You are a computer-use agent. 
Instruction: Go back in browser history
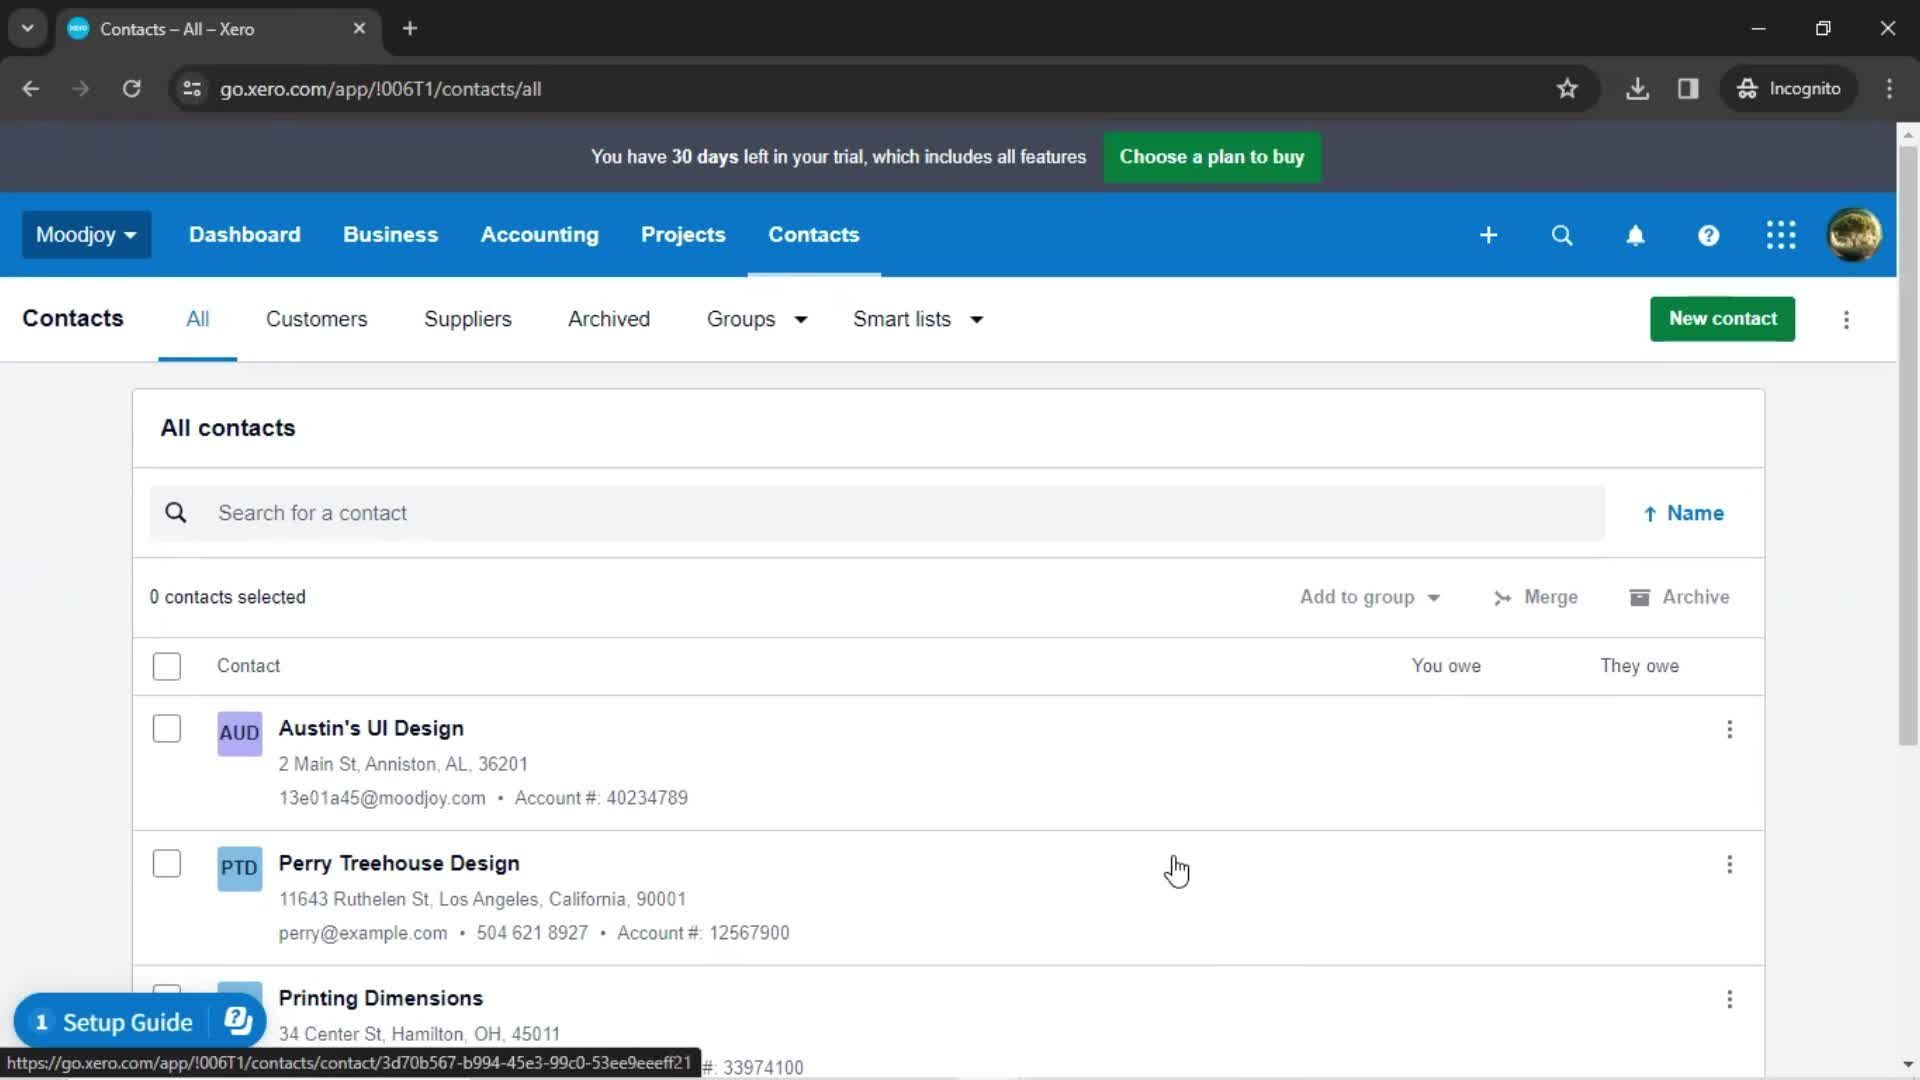31,89
